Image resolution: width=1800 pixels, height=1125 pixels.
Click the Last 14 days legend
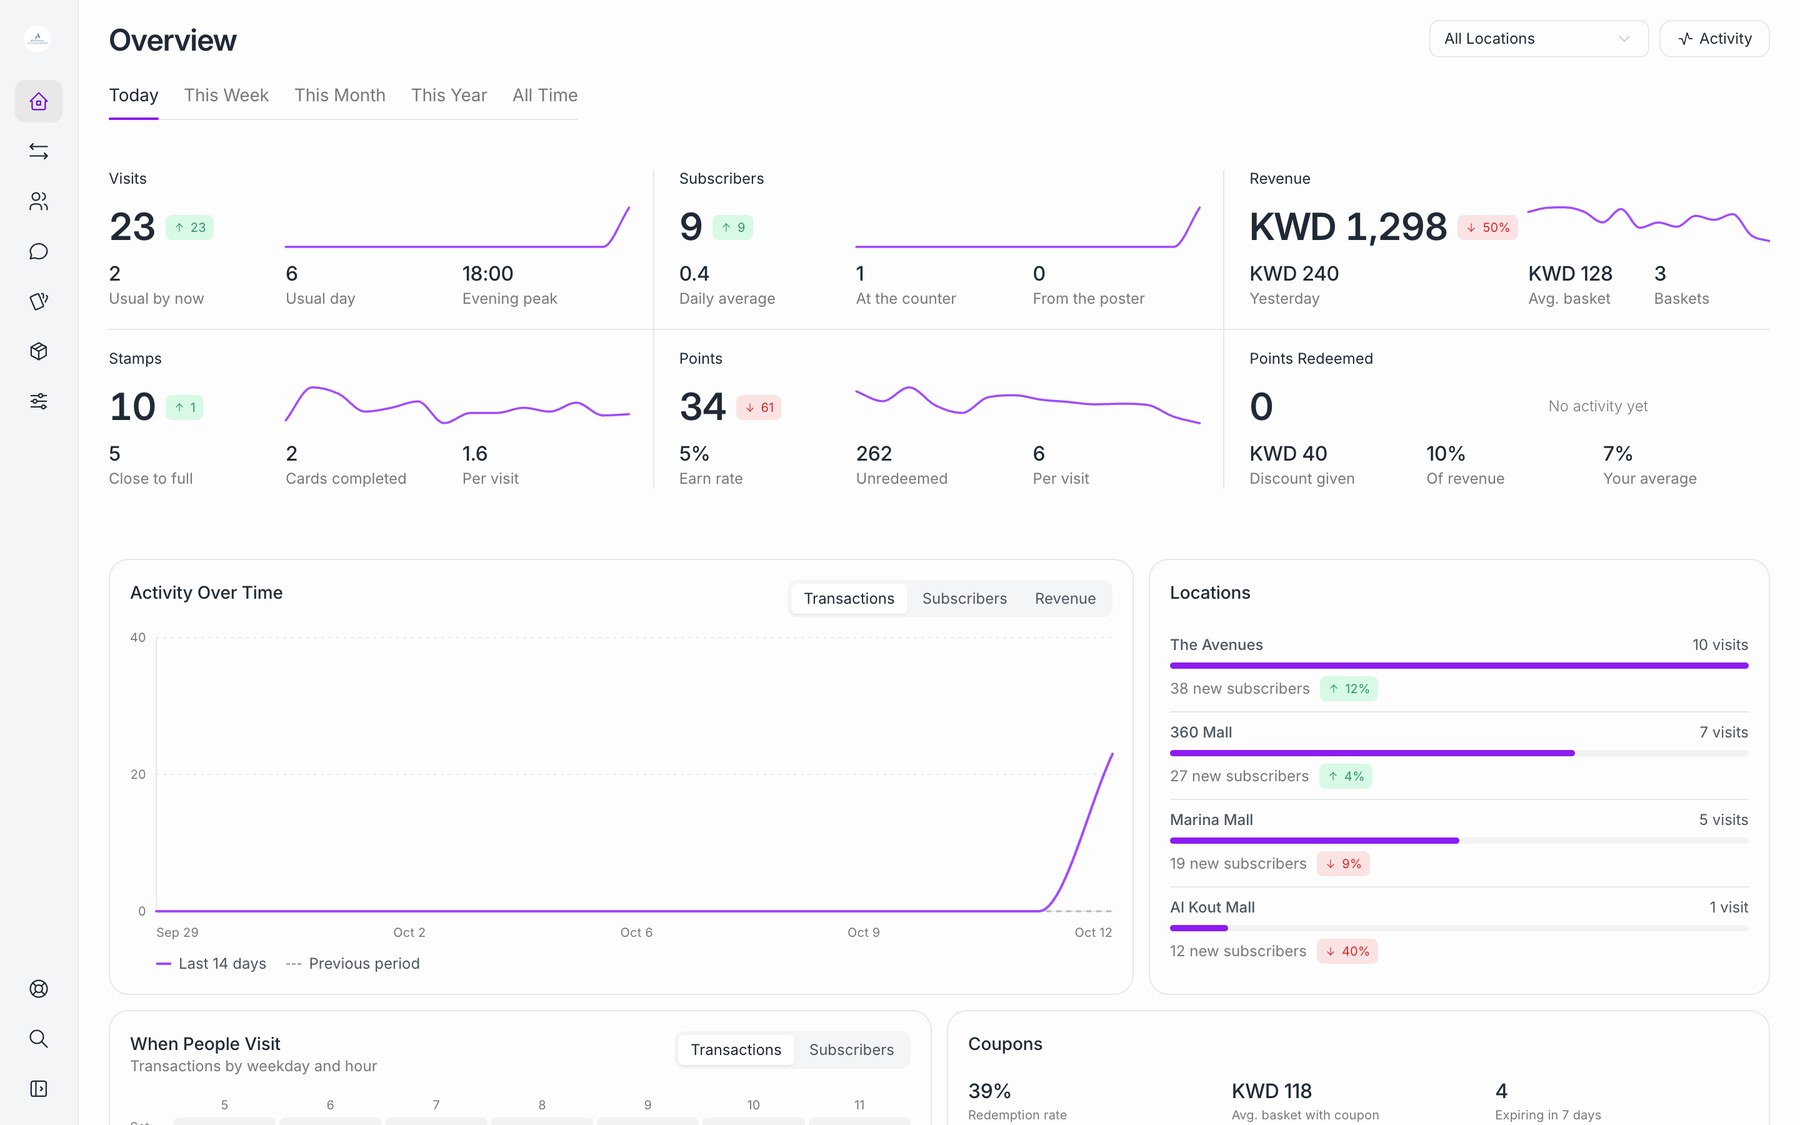coord(211,964)
